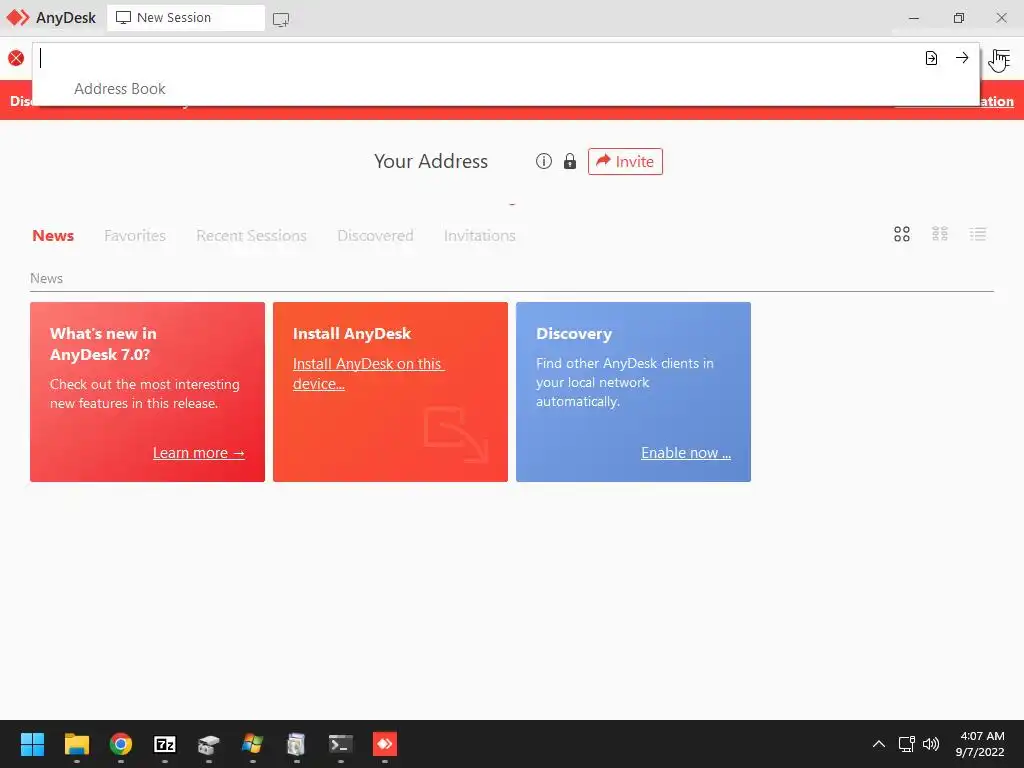Open the Recent Sessions tab

(x=251, y=236)
